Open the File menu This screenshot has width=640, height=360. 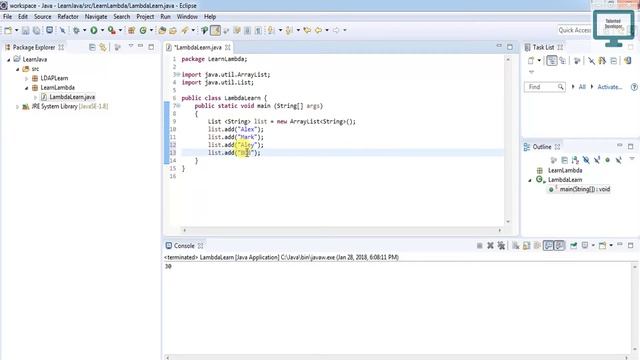[7, 17]
